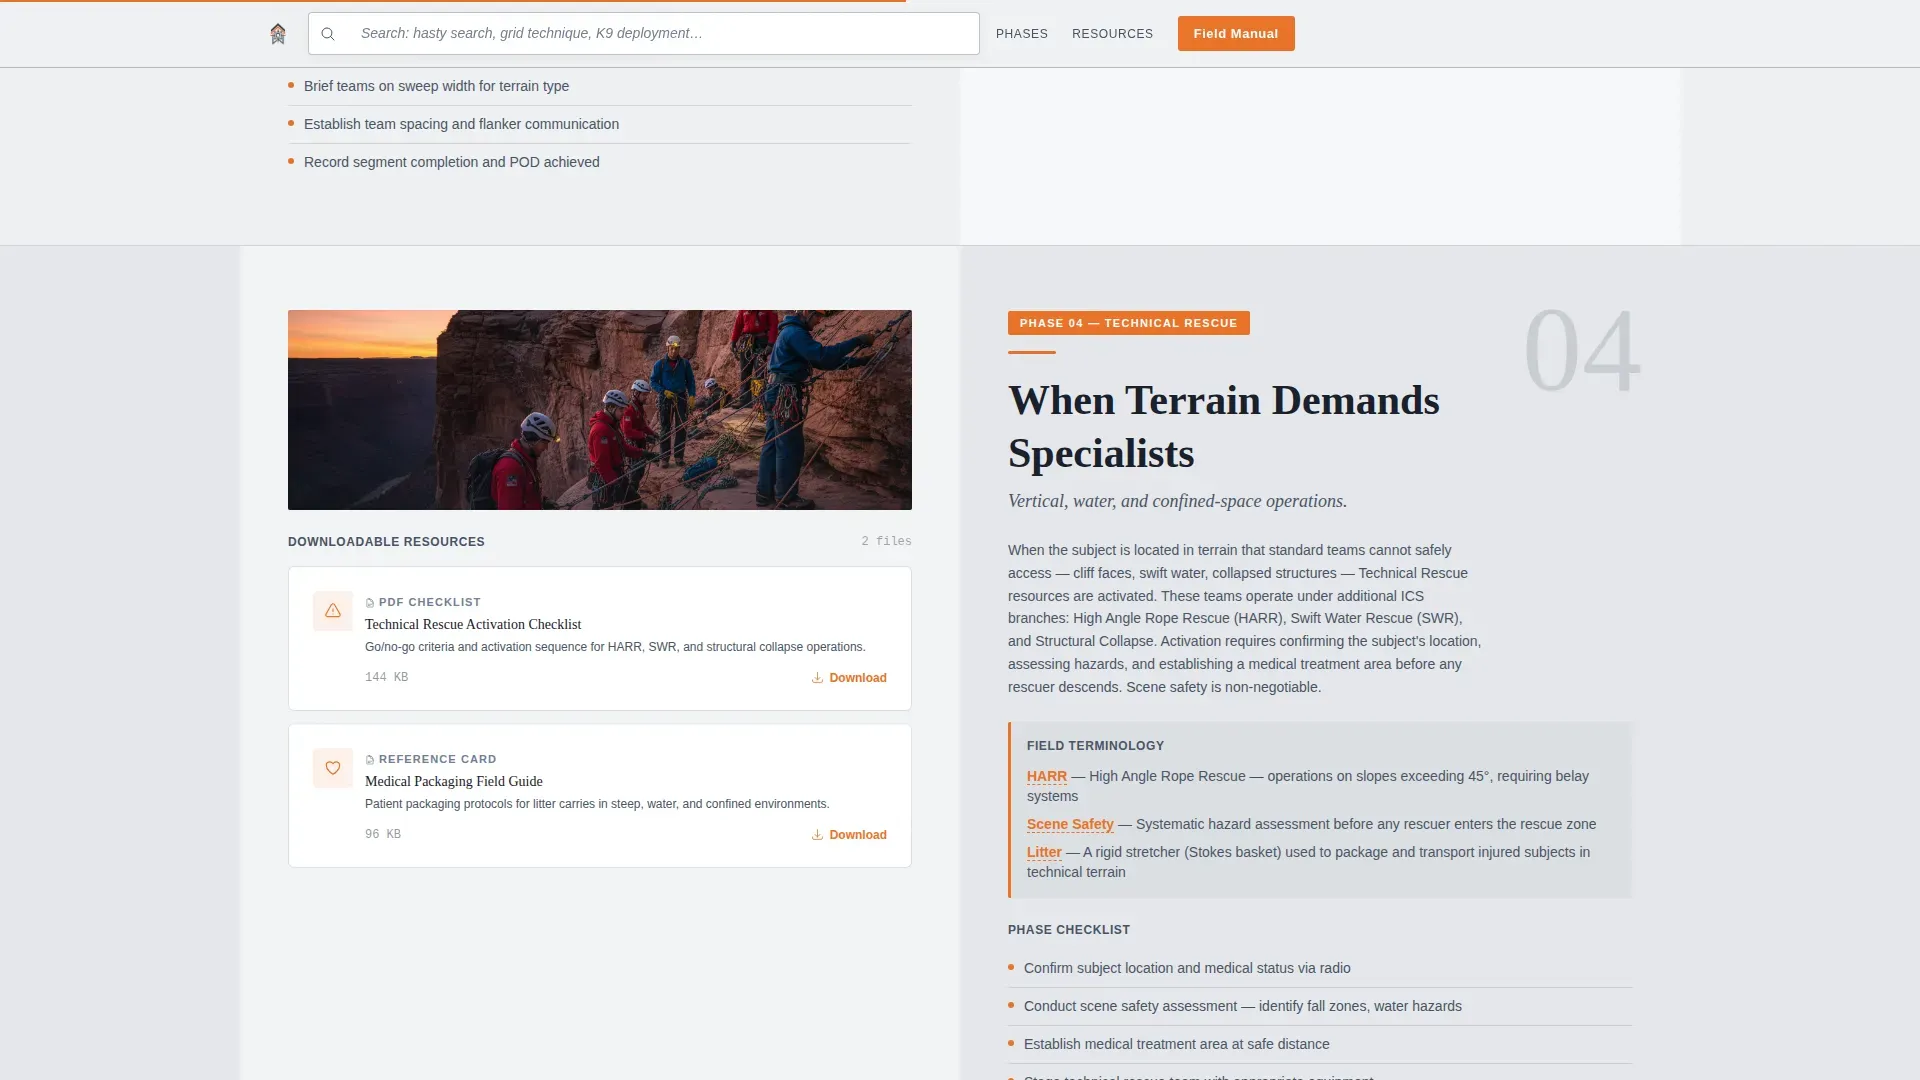Select 'Establish team spacing and flanker communication'
The height and width of the screenshot is (1080, 1920).
coord(600,124)
